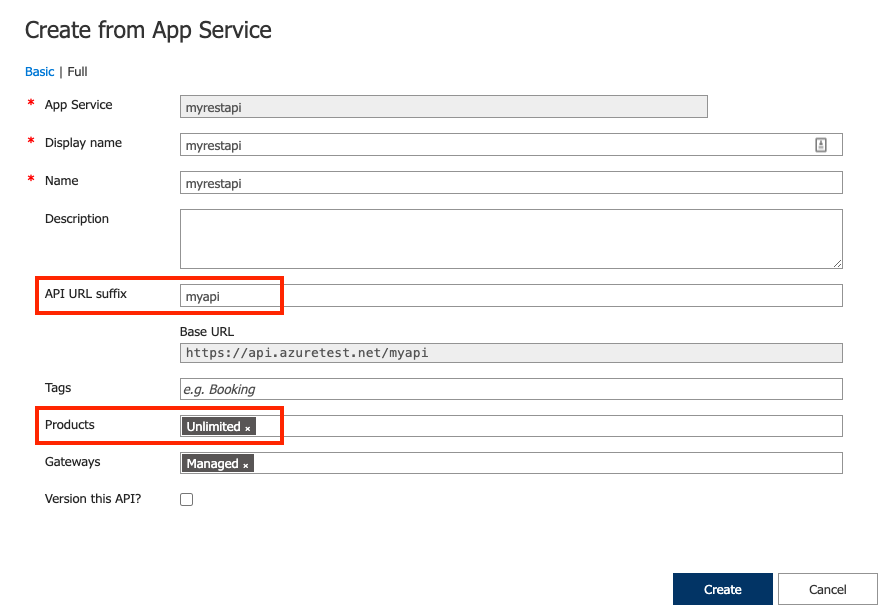
Task: Switch to the Full view tab
Action: tap(77, 72)
